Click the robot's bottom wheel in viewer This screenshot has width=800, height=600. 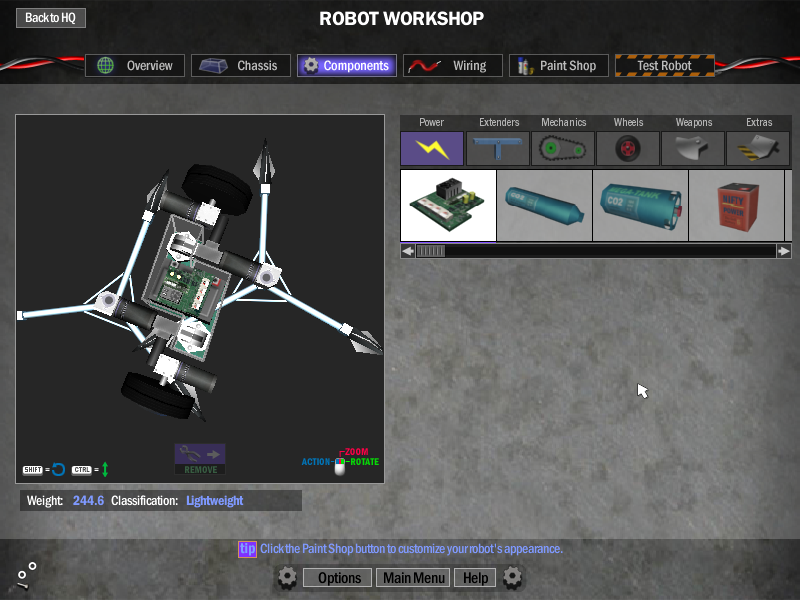tap(157, 395)
